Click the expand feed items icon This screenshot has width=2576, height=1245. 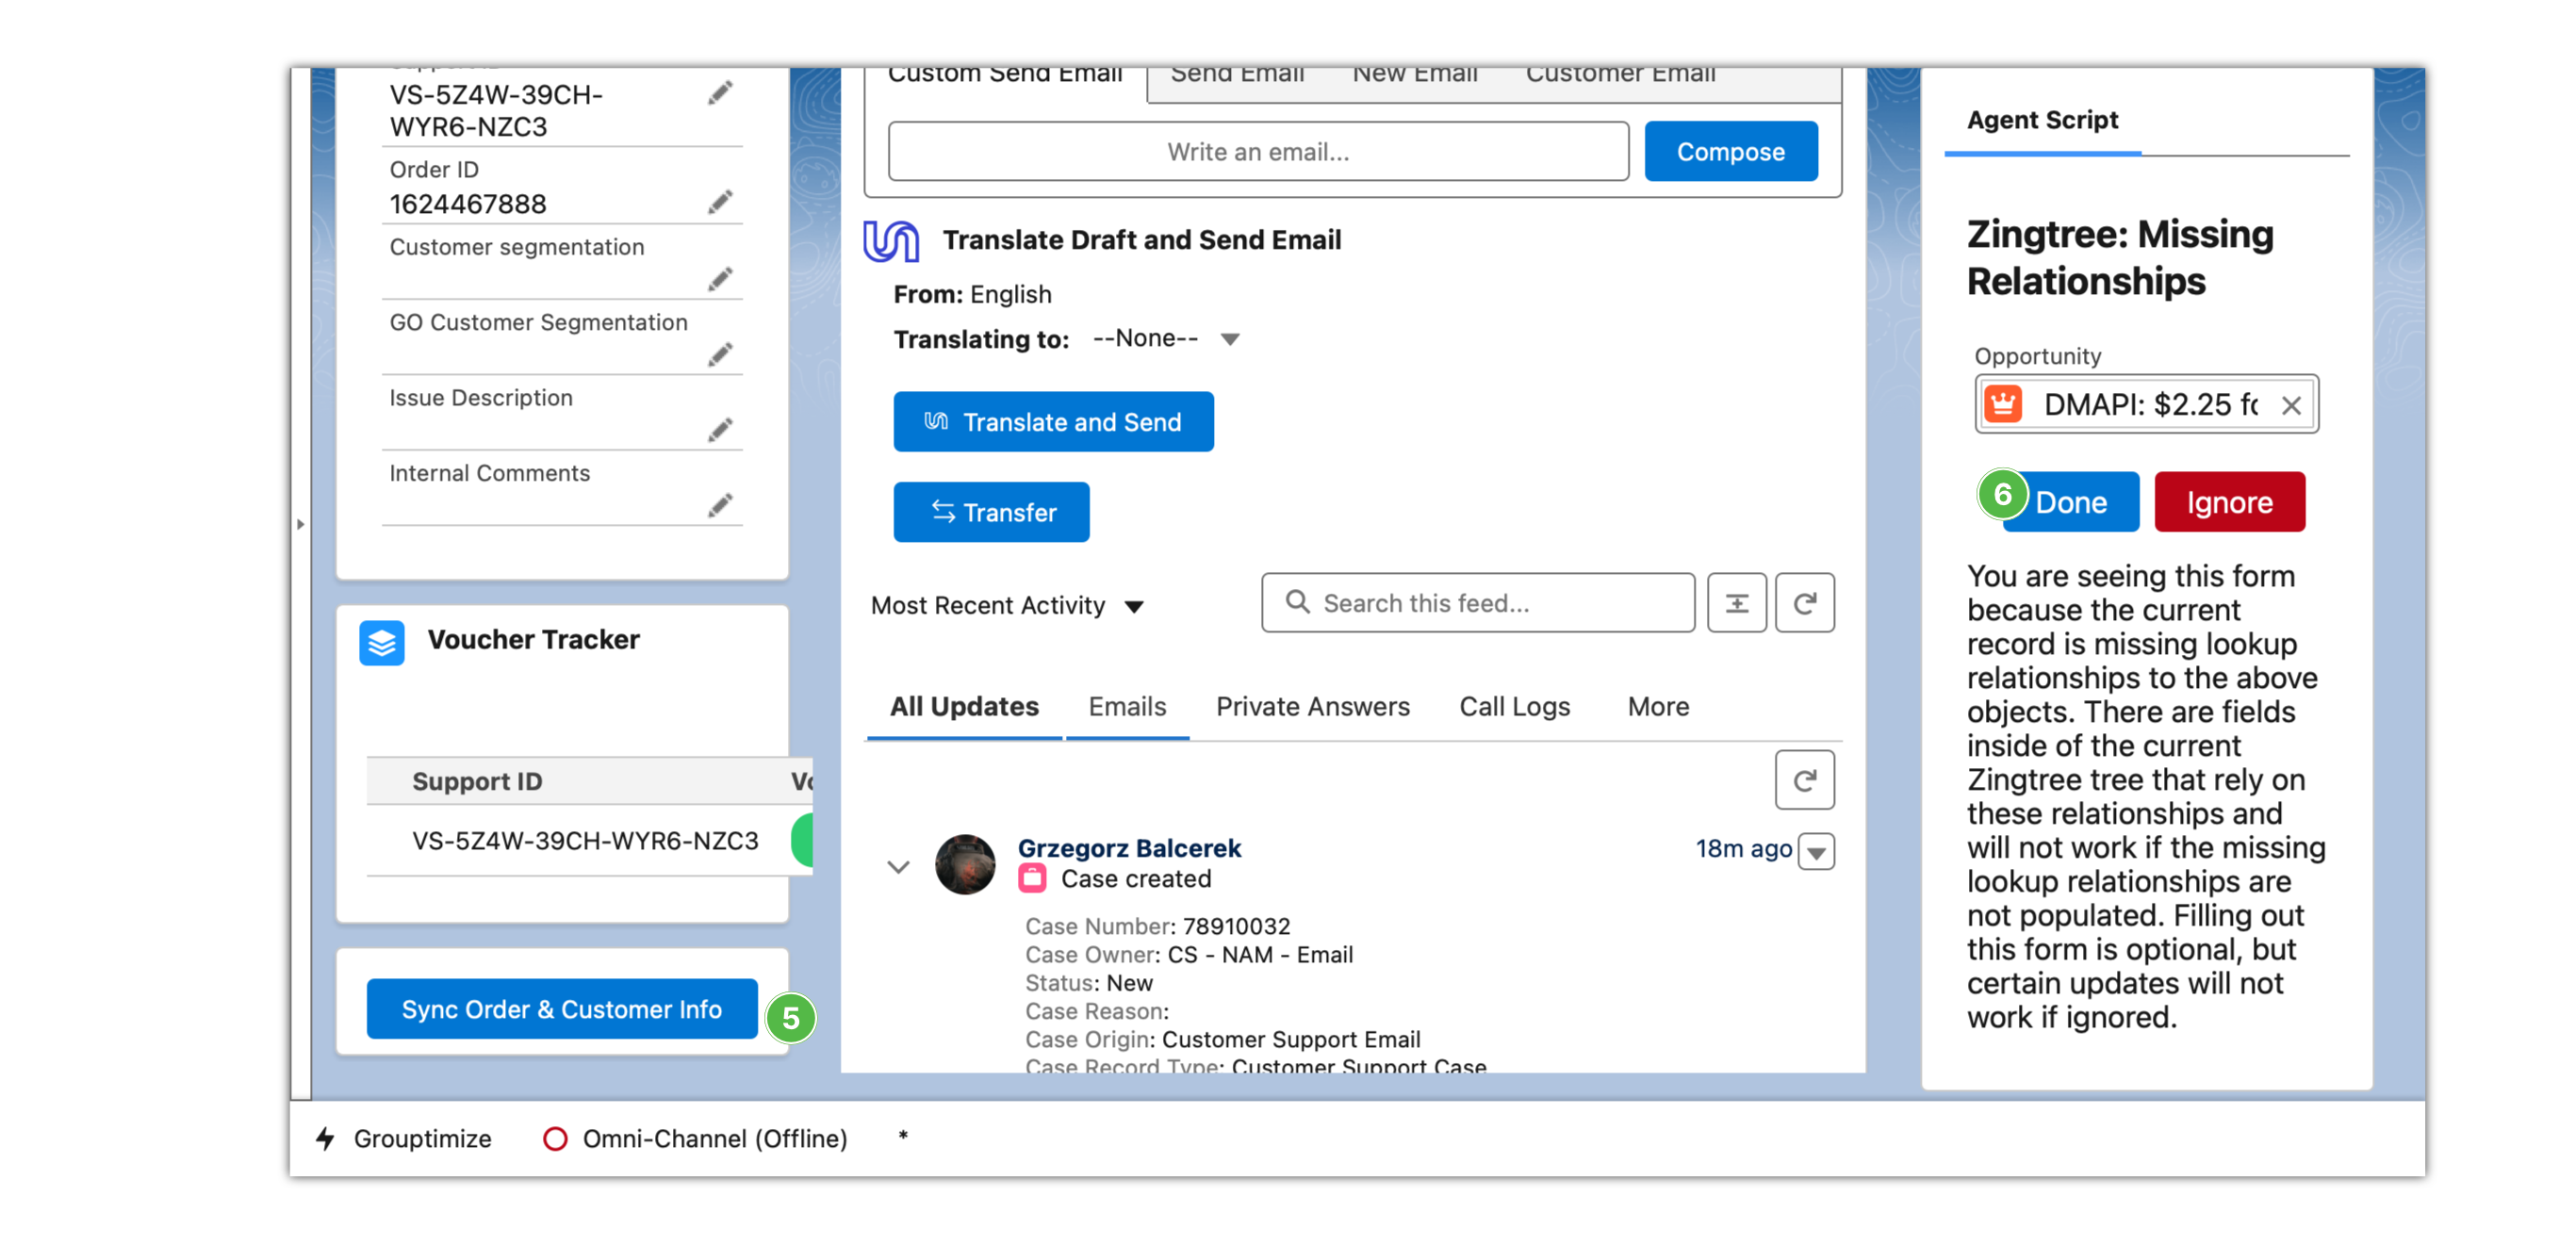point(1736,603)
